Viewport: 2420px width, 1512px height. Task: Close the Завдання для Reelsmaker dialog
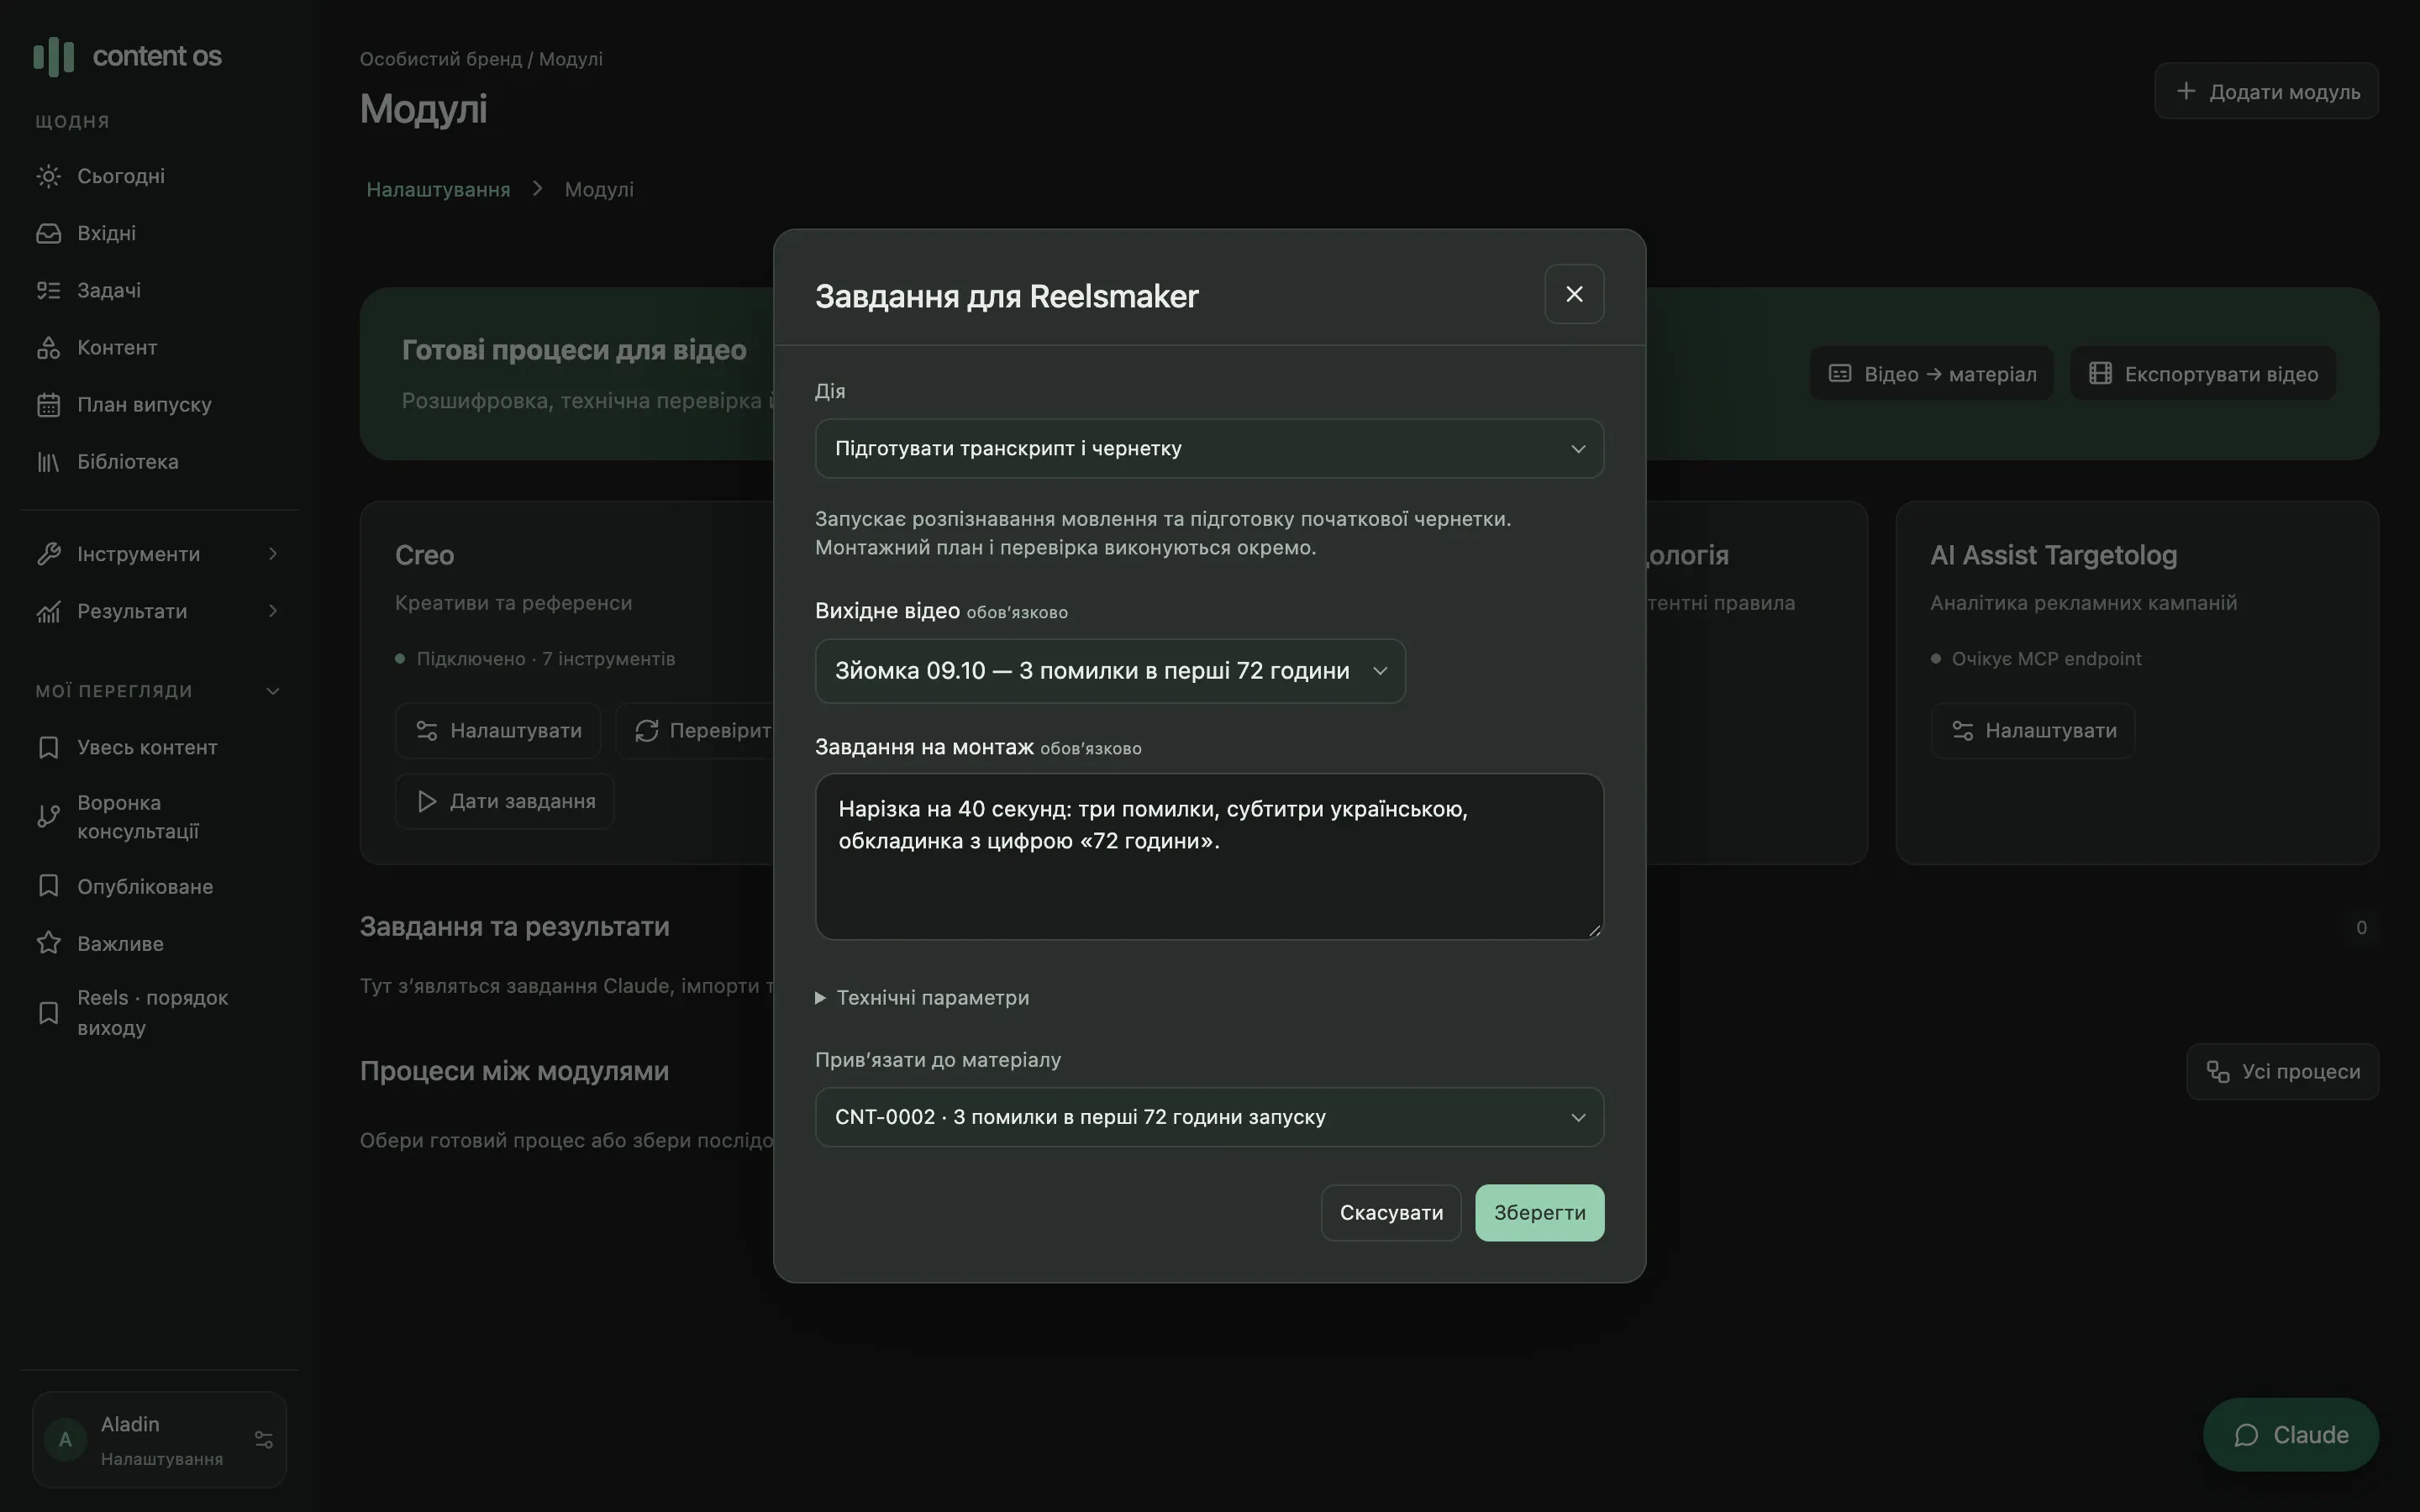click(1574, 294)
